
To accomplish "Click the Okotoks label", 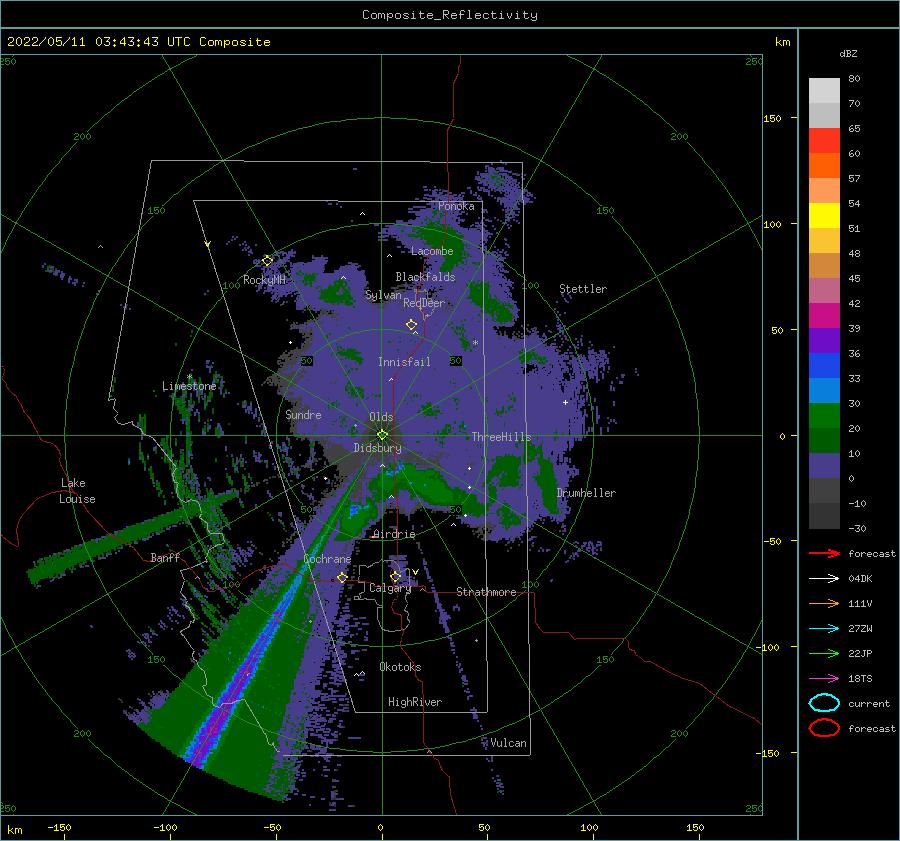I will click(400, 667).
